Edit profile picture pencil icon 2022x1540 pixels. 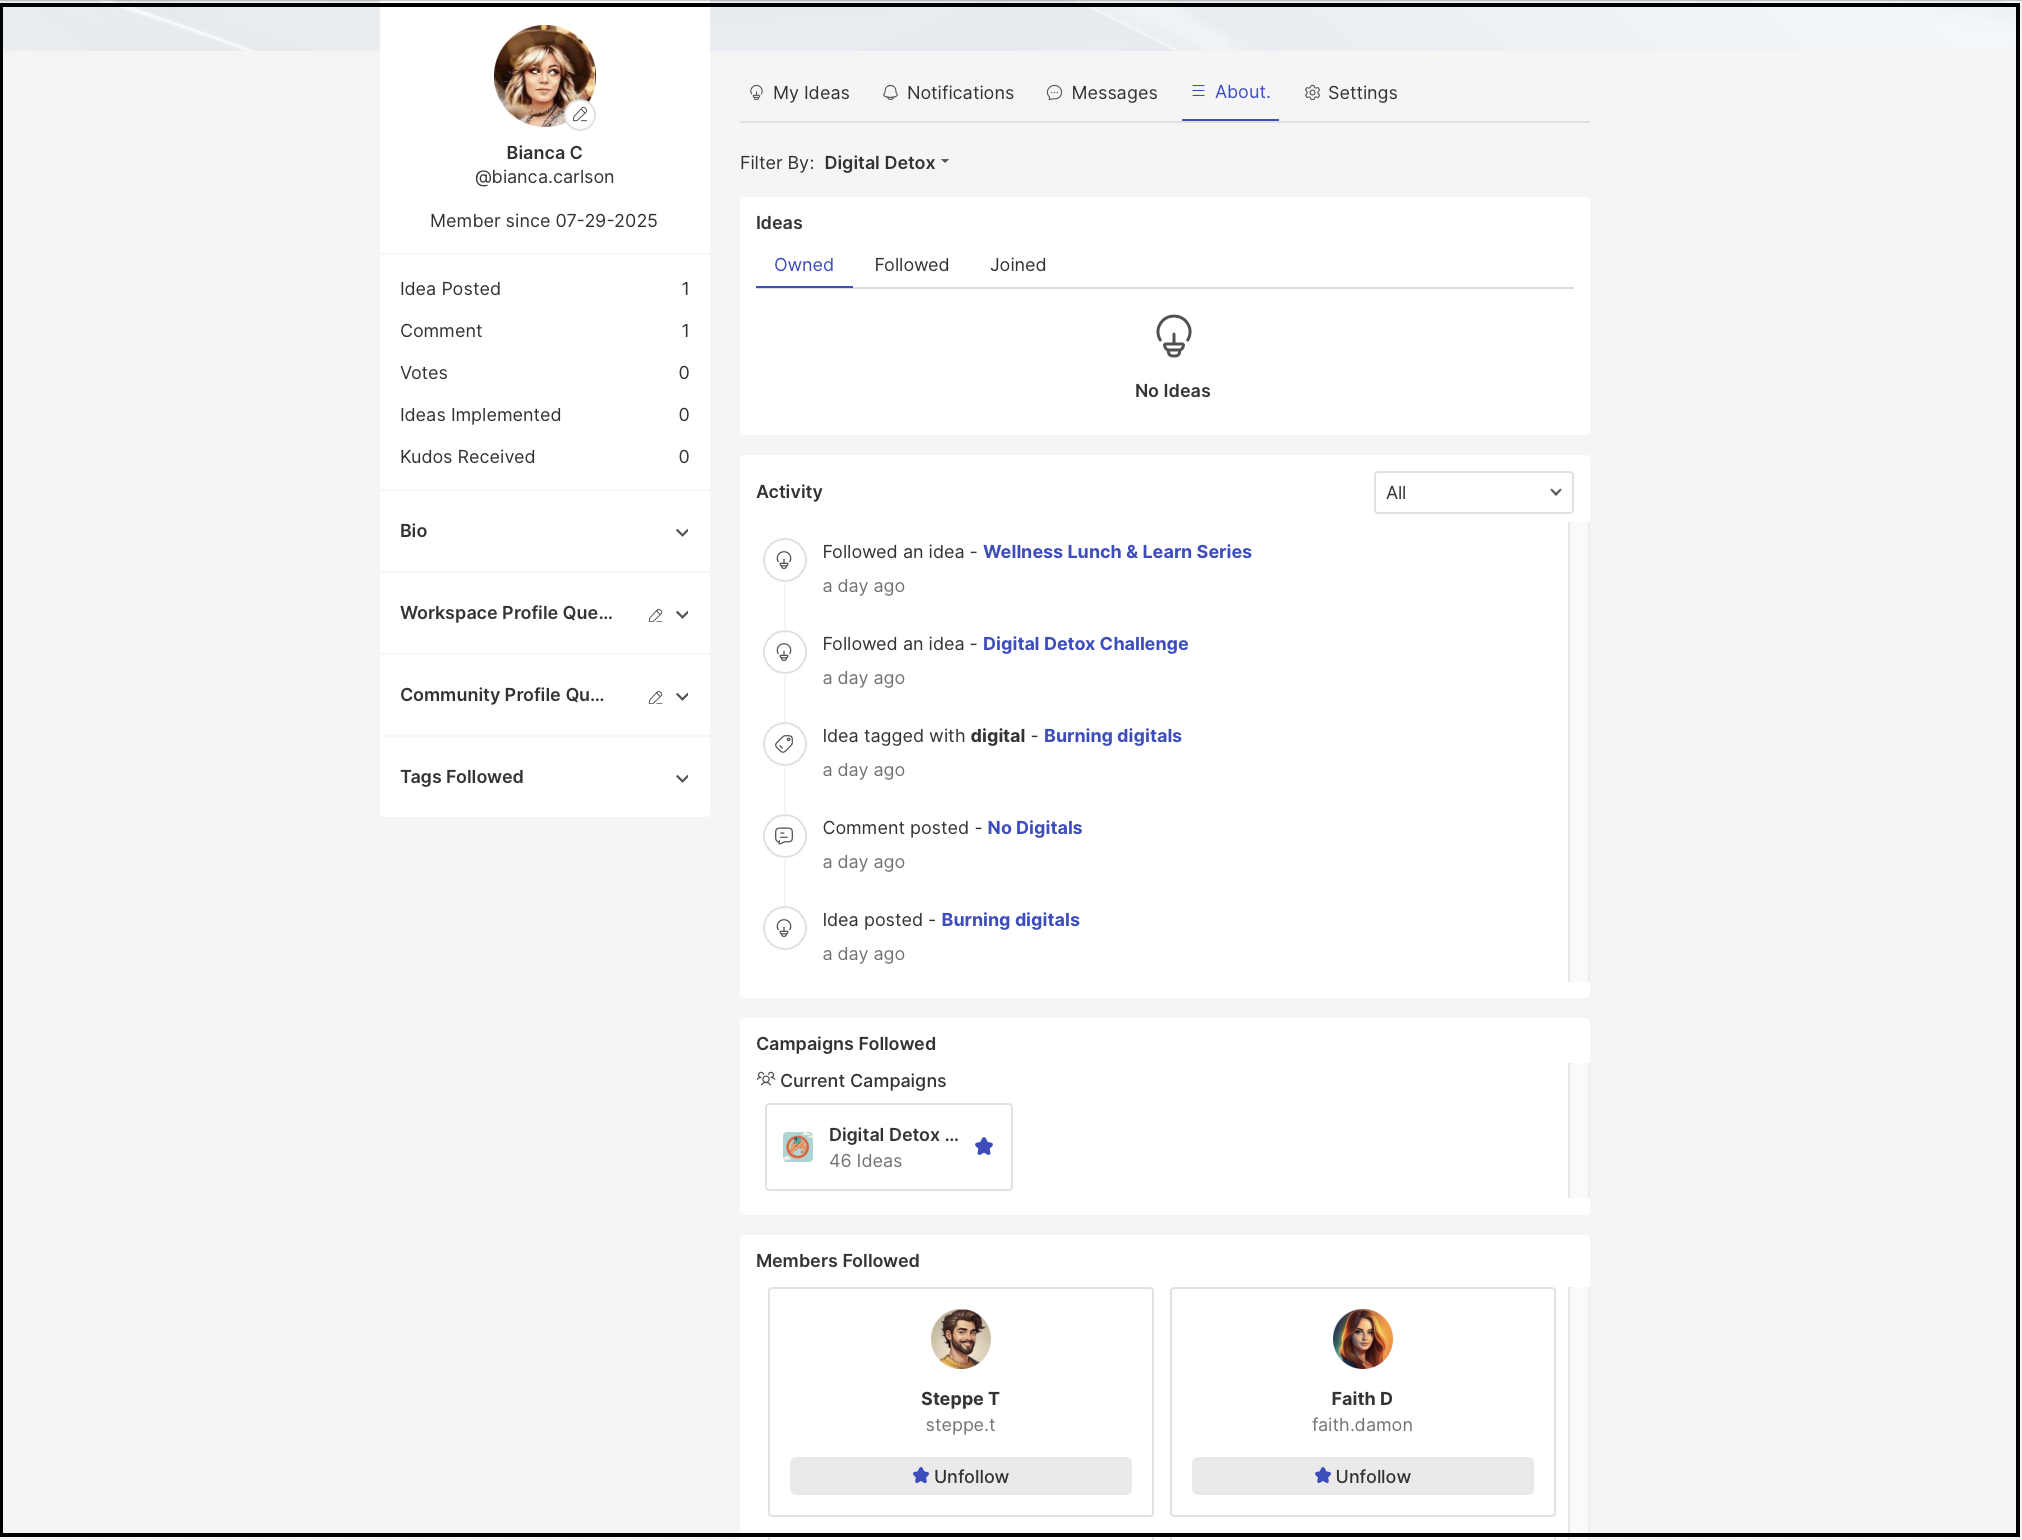tap(580, 115)
